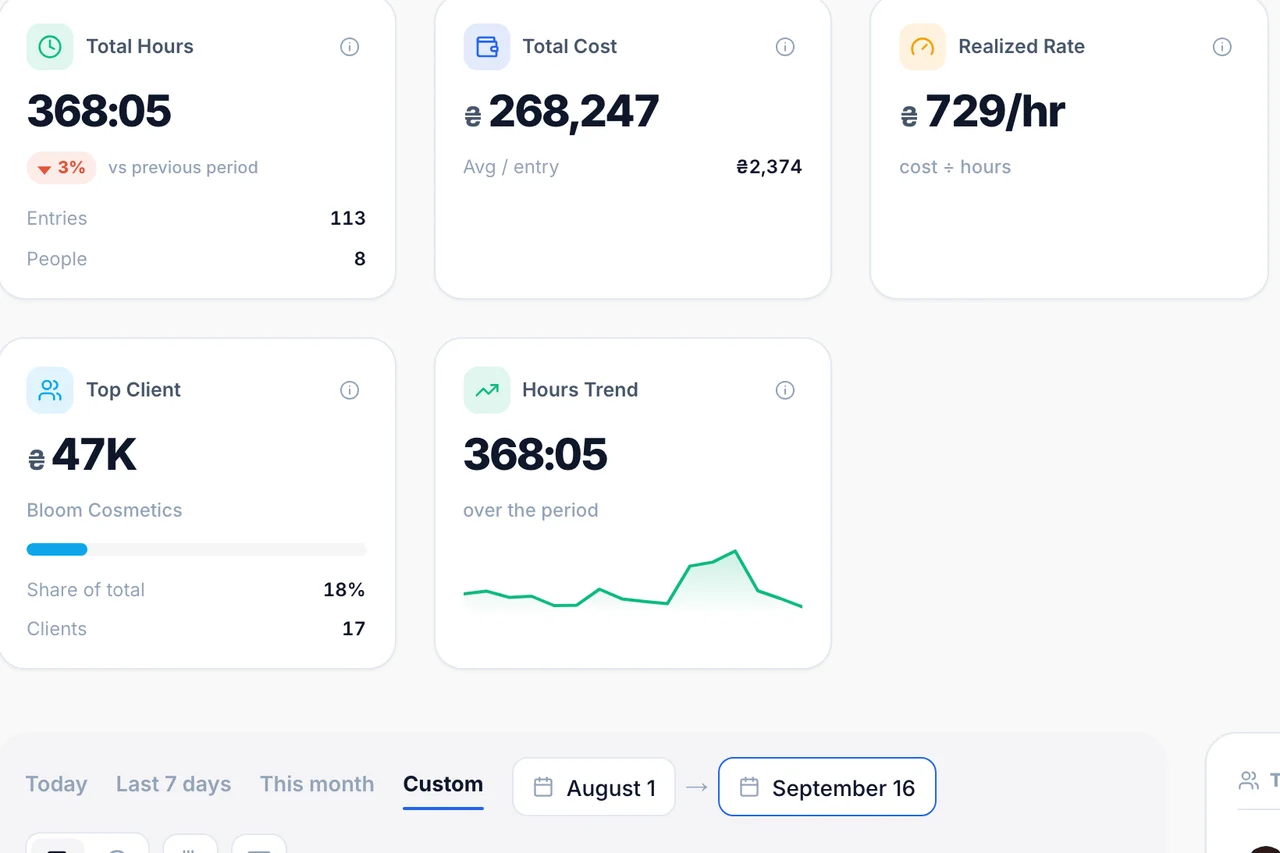Image resolution: width=1280 pixels, height=853 pixels.
Task: Click the Total Cost wallet icon
Action: [487, 47]
